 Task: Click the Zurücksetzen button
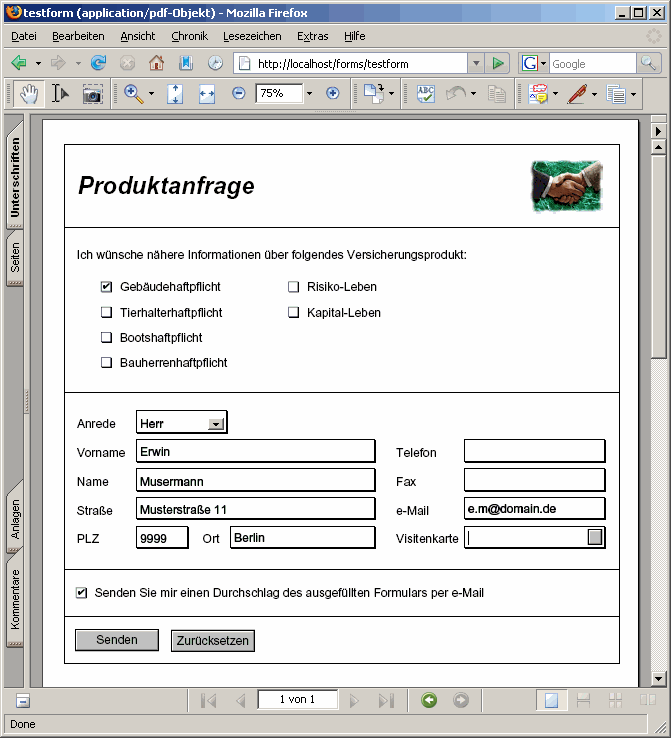tap(213, 640)
